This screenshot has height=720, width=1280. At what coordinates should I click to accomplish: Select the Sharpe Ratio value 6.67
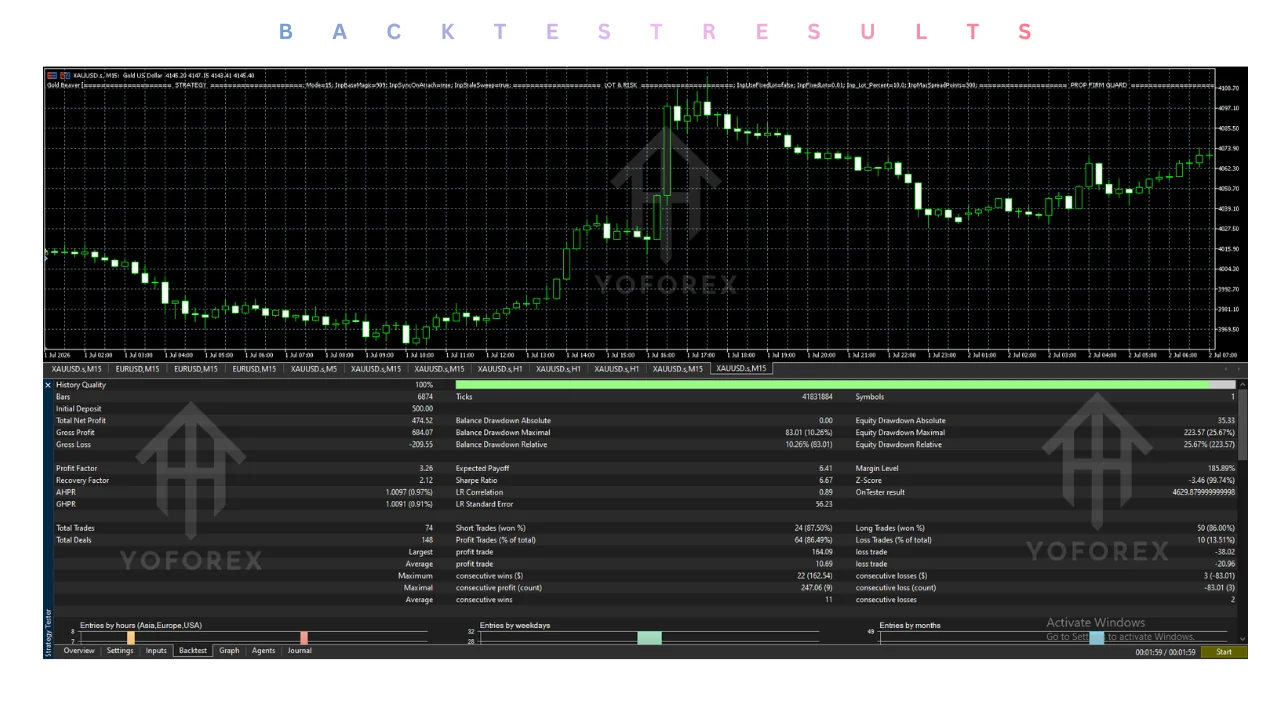coord(825,481)
